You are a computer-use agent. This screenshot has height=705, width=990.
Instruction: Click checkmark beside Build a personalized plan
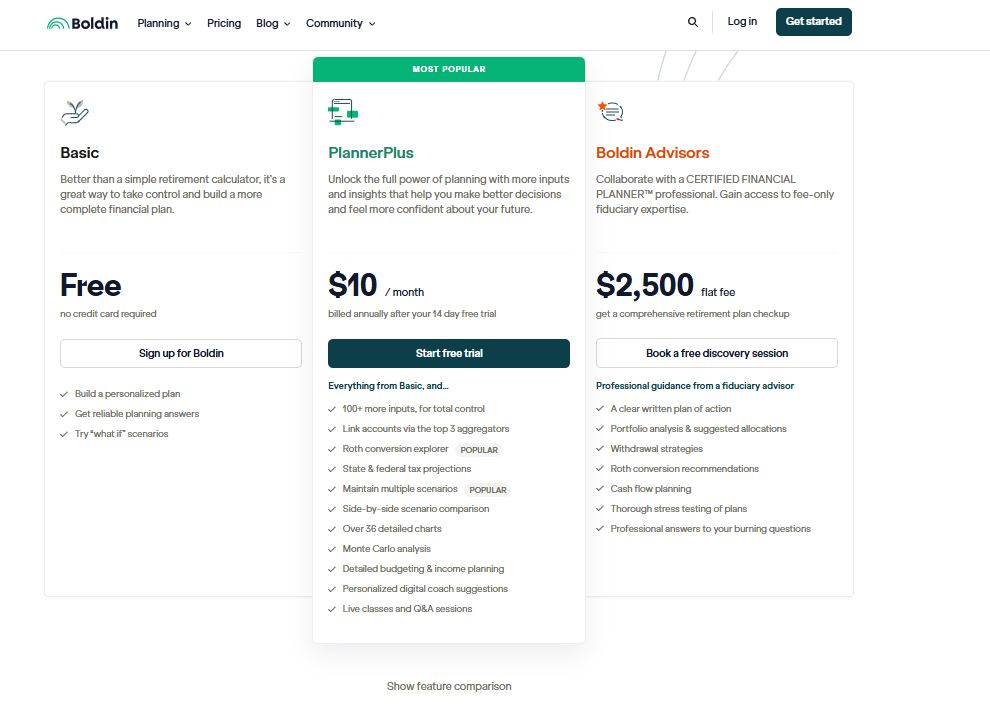pyautogui.click(x=64, y=394)
